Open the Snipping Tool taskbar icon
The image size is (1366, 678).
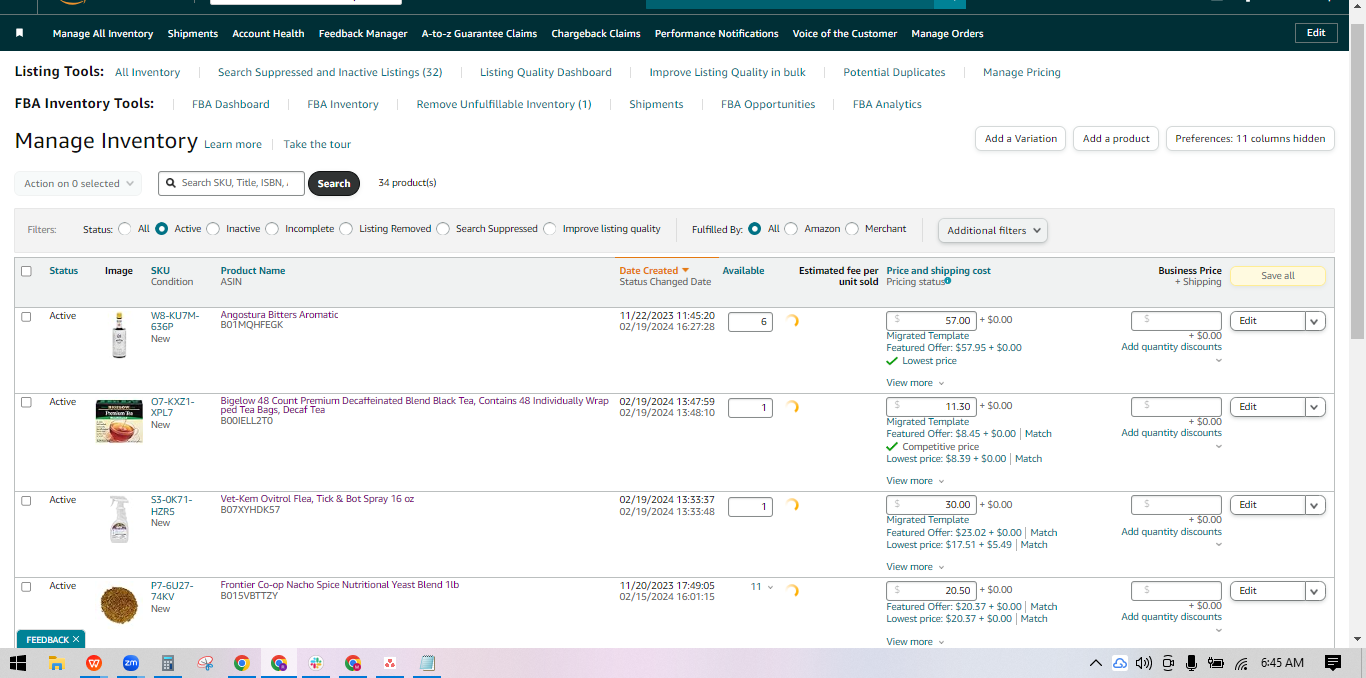[205, 663]
